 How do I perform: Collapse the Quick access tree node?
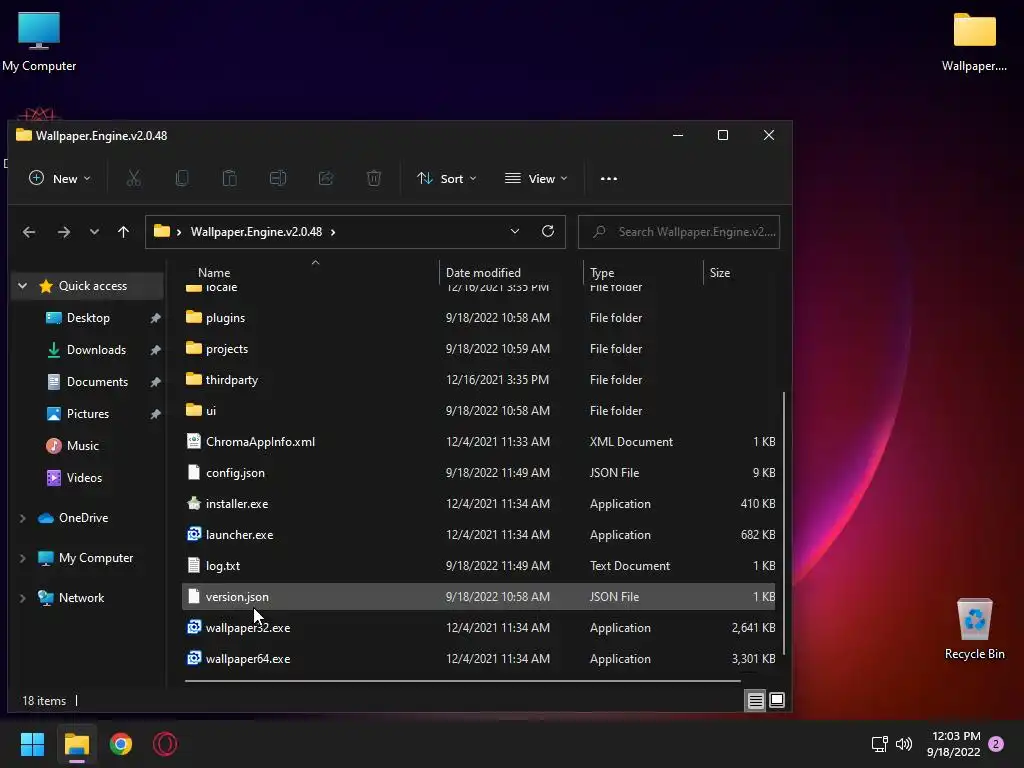click(23, 286)
